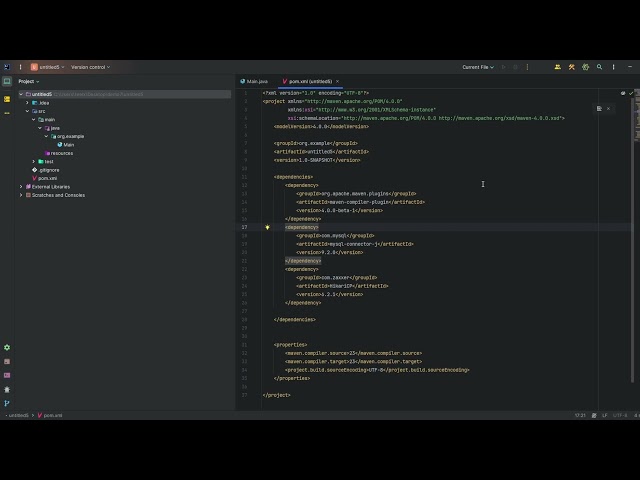
Task: Open the IDE settings gear icon
Action: pos(585,67)
